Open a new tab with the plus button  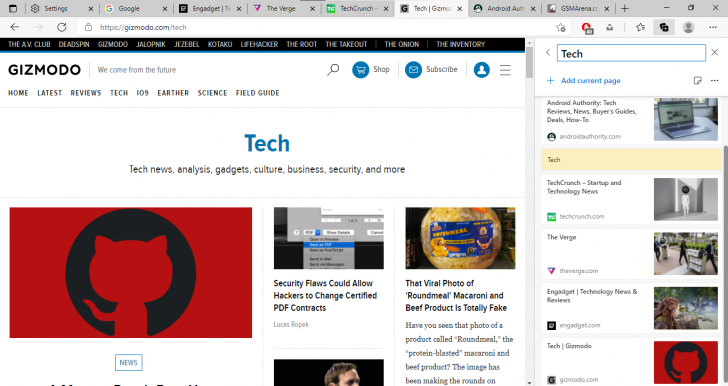point(625,8)
